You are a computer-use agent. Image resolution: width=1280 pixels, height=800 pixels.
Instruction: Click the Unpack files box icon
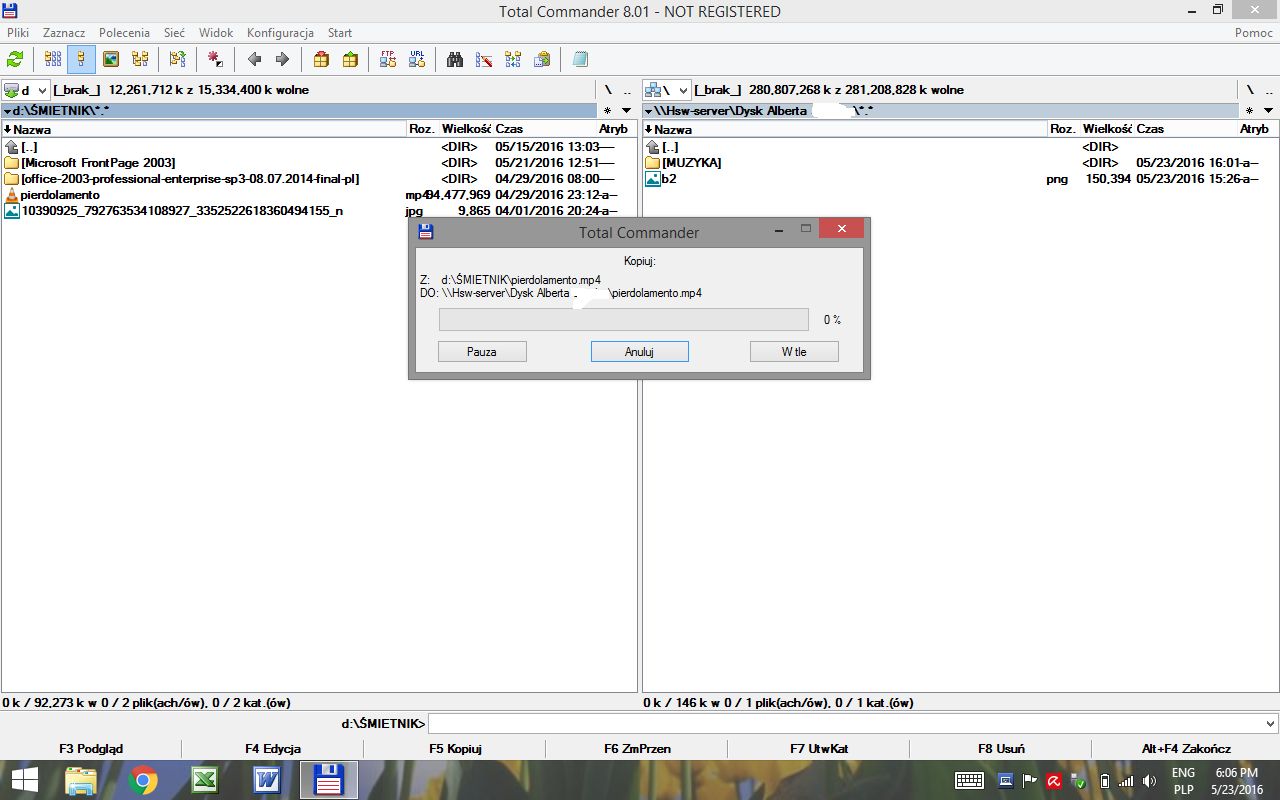tap(350, 59)
